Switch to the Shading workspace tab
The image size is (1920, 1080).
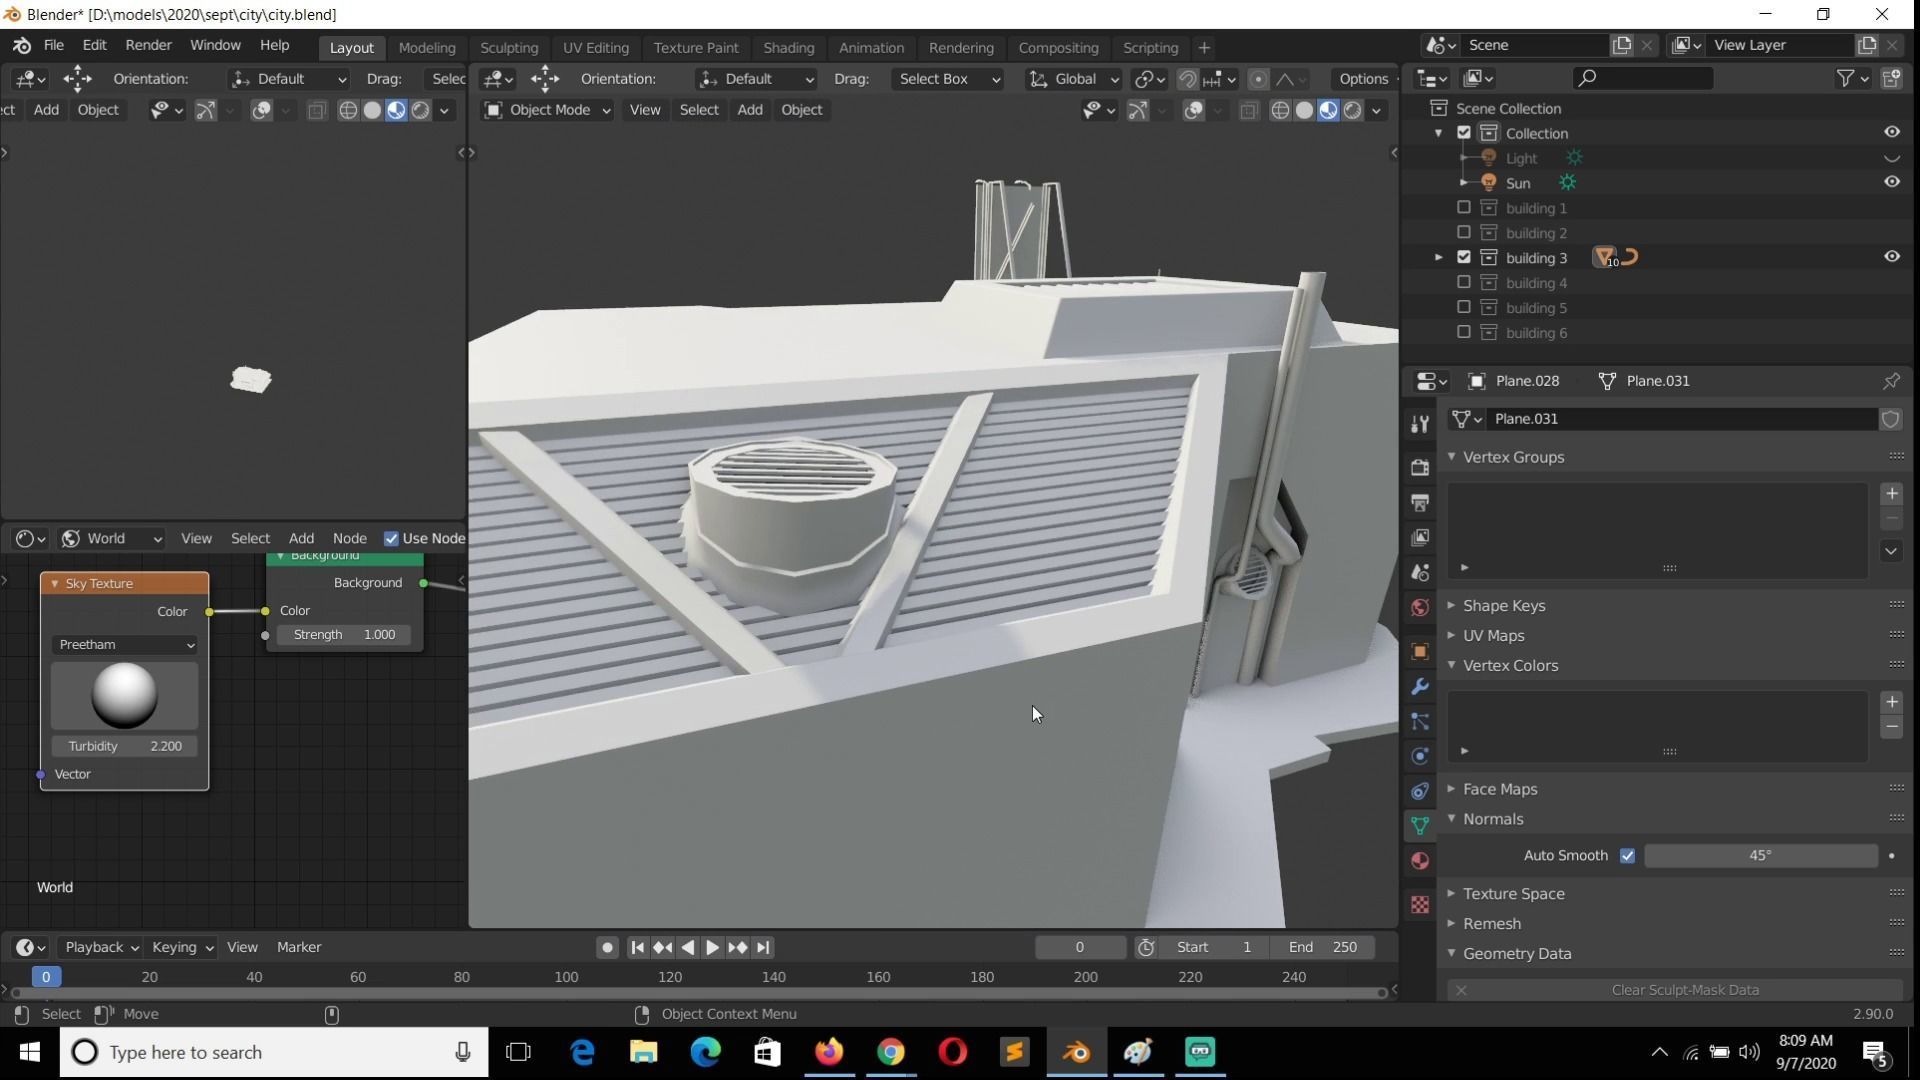point(789,47)
